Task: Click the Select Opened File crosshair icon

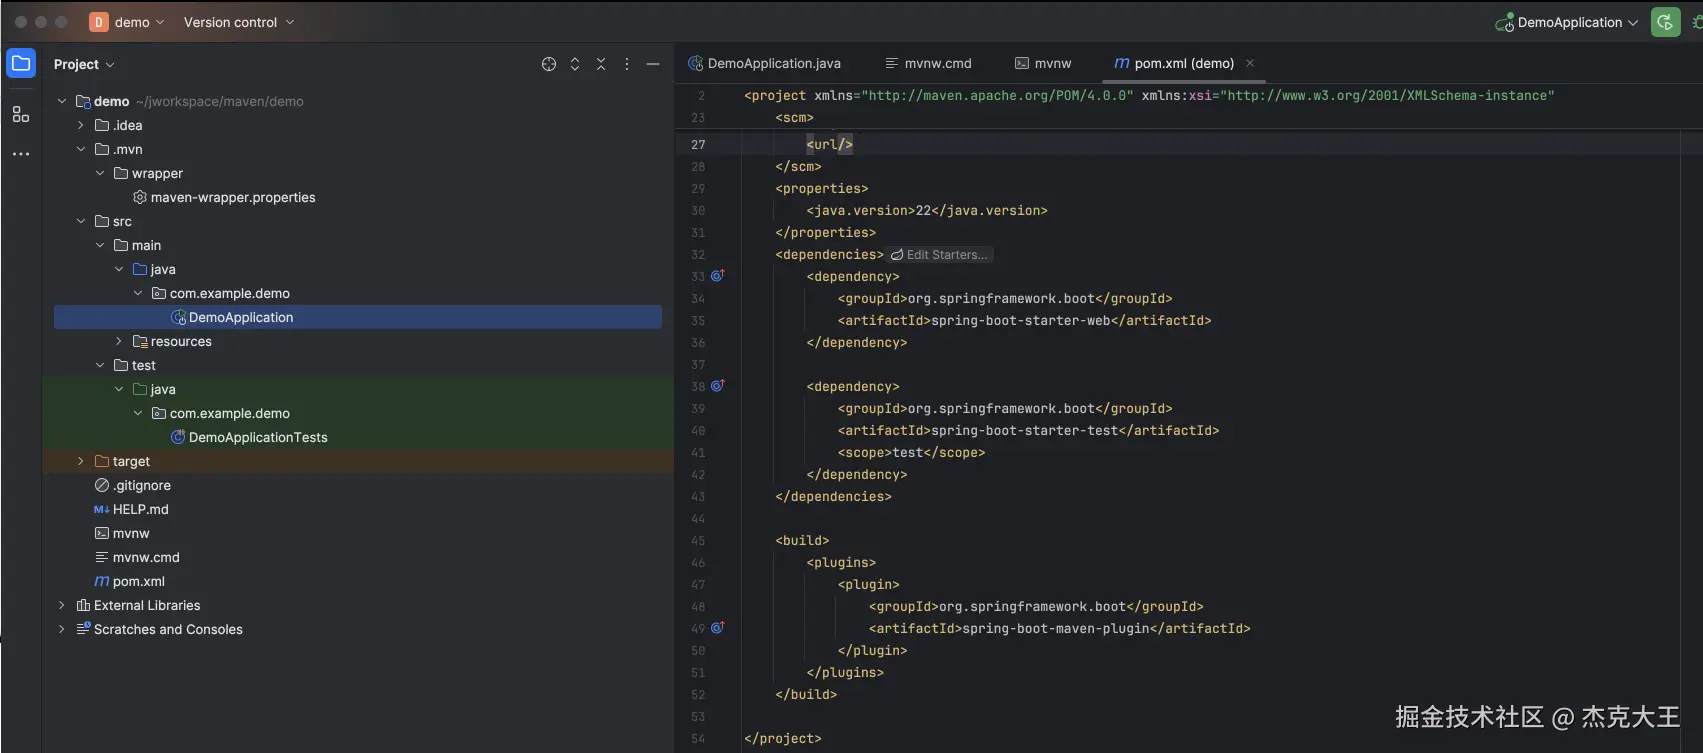Action: coord(549,64)
